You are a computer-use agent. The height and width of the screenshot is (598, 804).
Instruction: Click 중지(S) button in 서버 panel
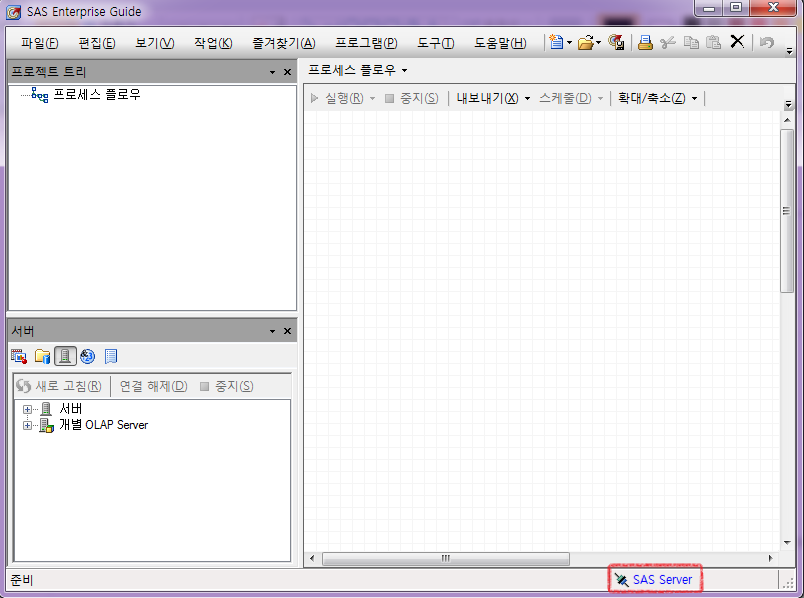click(226, 386)
